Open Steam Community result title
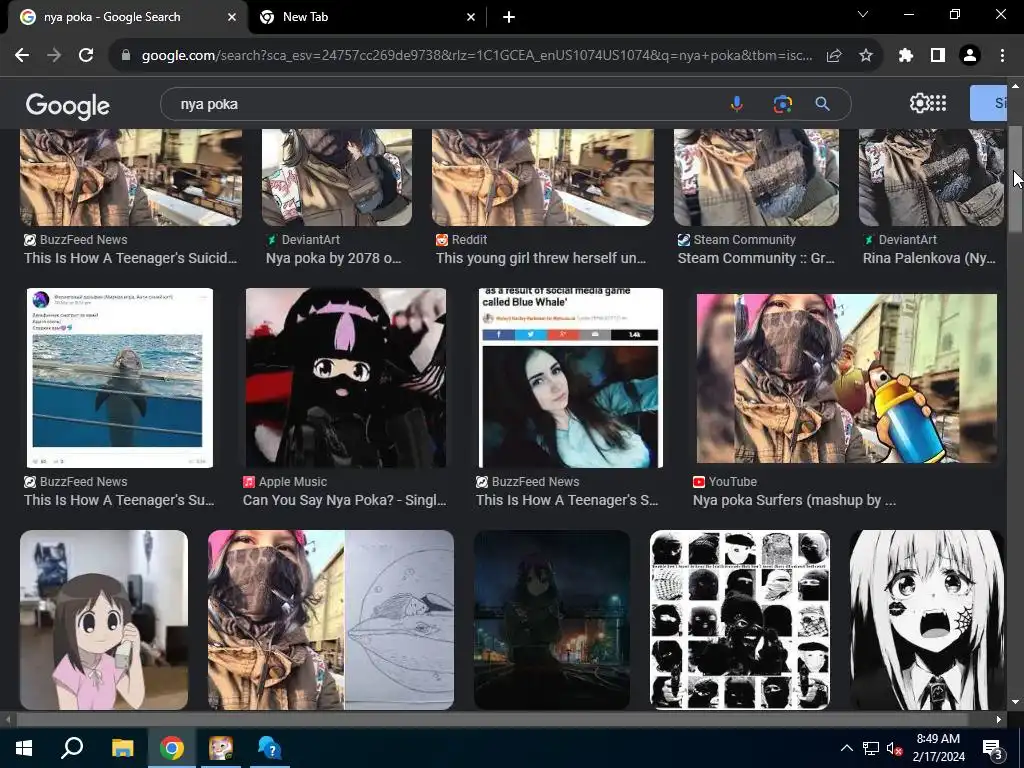This screenshot has height=768, width=1024. [x=756, y=258]
